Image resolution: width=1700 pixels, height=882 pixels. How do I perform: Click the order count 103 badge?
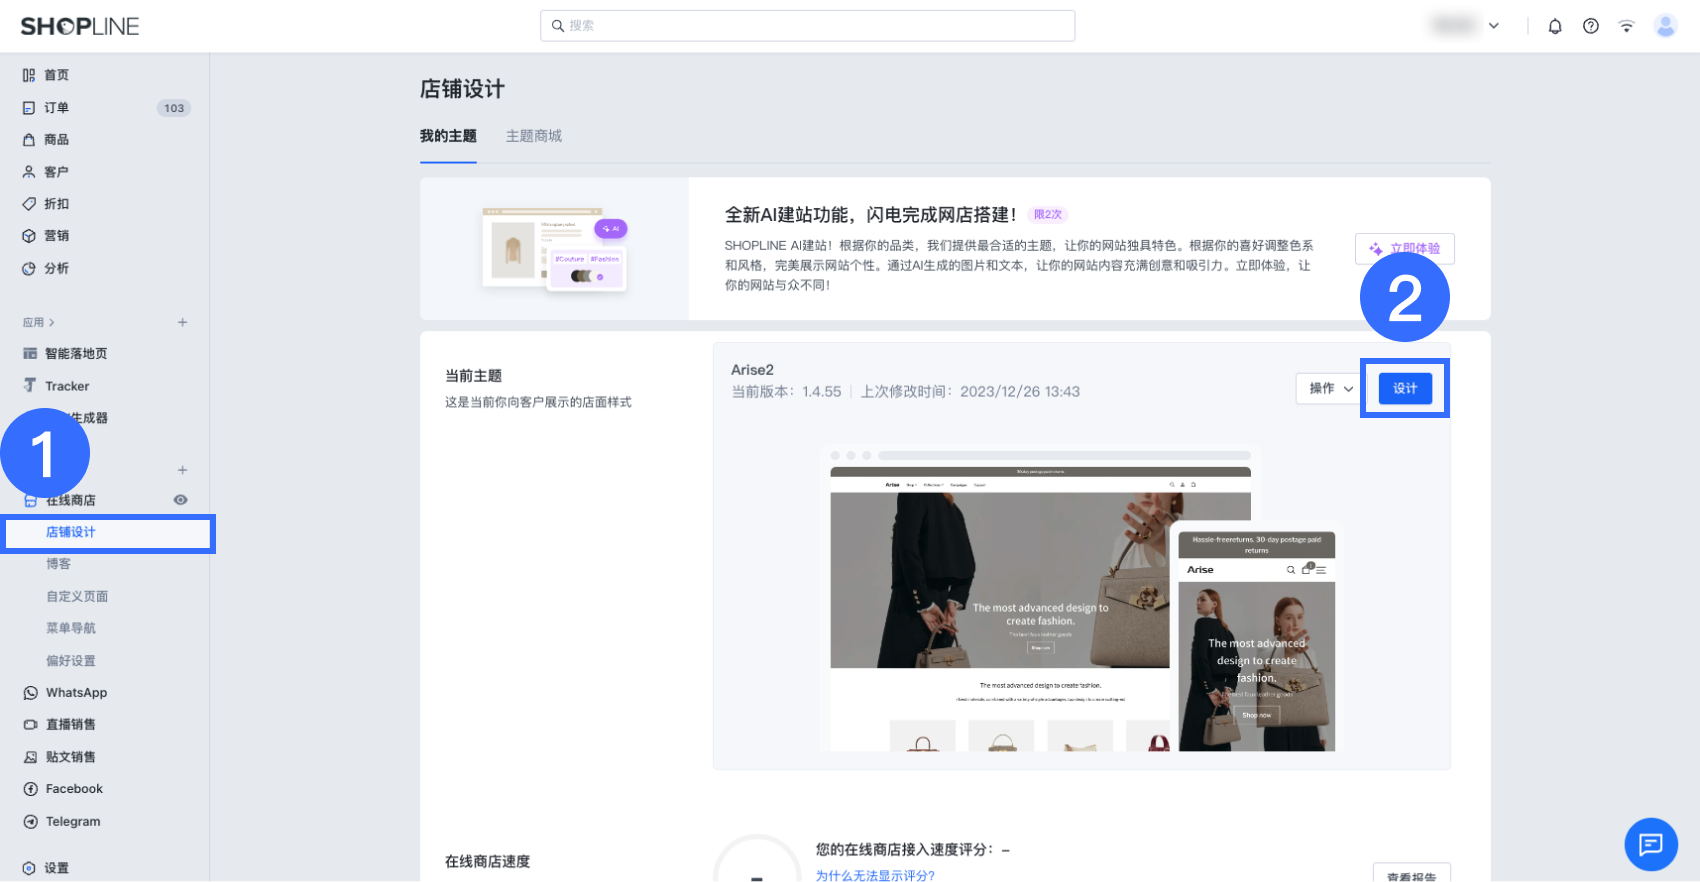pos(174,108)
